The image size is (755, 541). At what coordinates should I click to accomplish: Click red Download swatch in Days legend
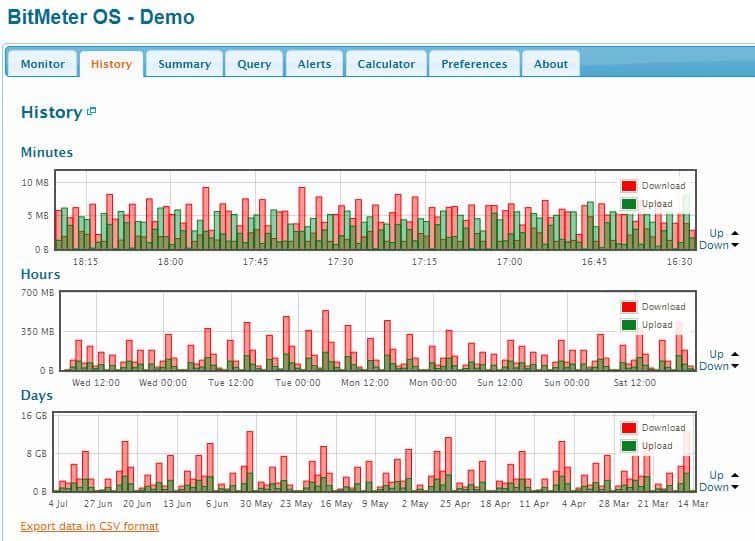point(629,428)
